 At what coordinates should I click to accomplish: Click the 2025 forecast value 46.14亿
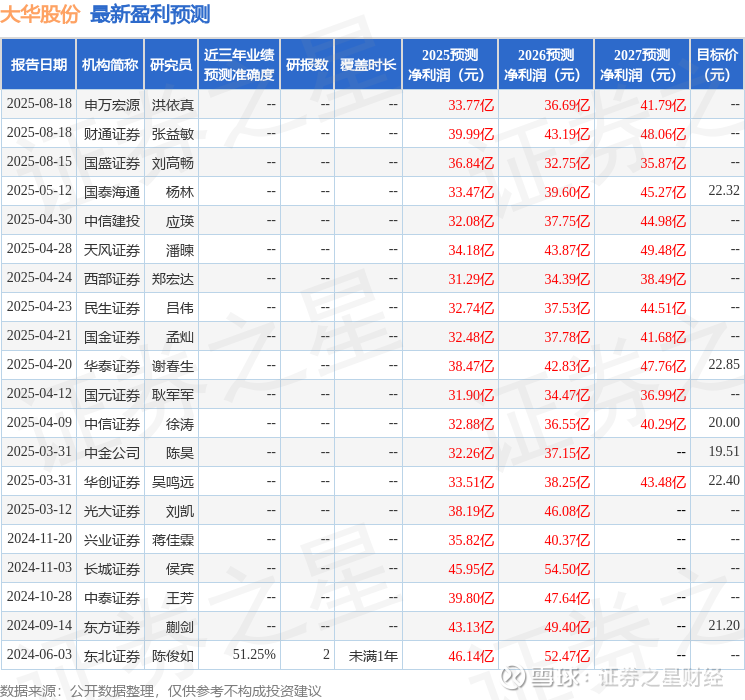[471, 655]
